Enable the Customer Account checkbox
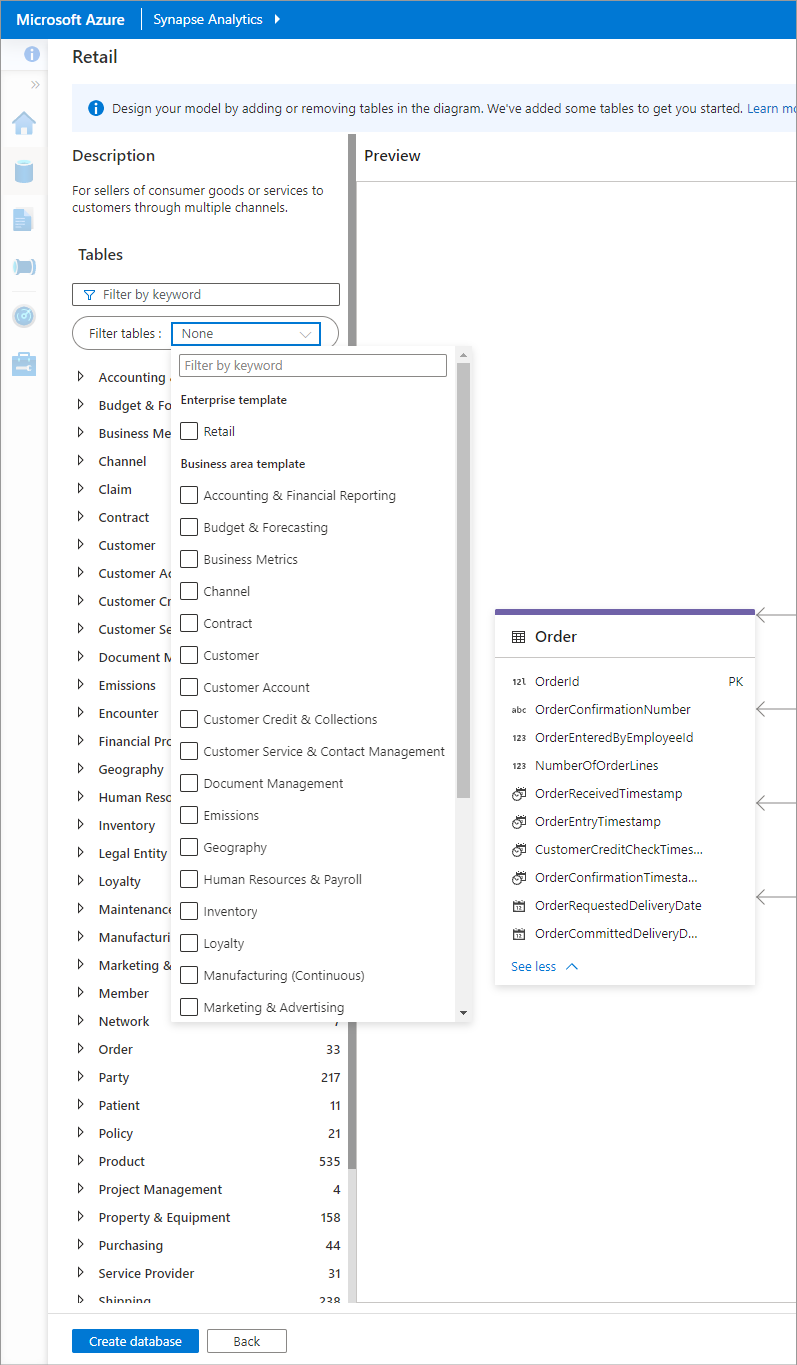This screenshot has width=797, height=1365. click(187, 687)
